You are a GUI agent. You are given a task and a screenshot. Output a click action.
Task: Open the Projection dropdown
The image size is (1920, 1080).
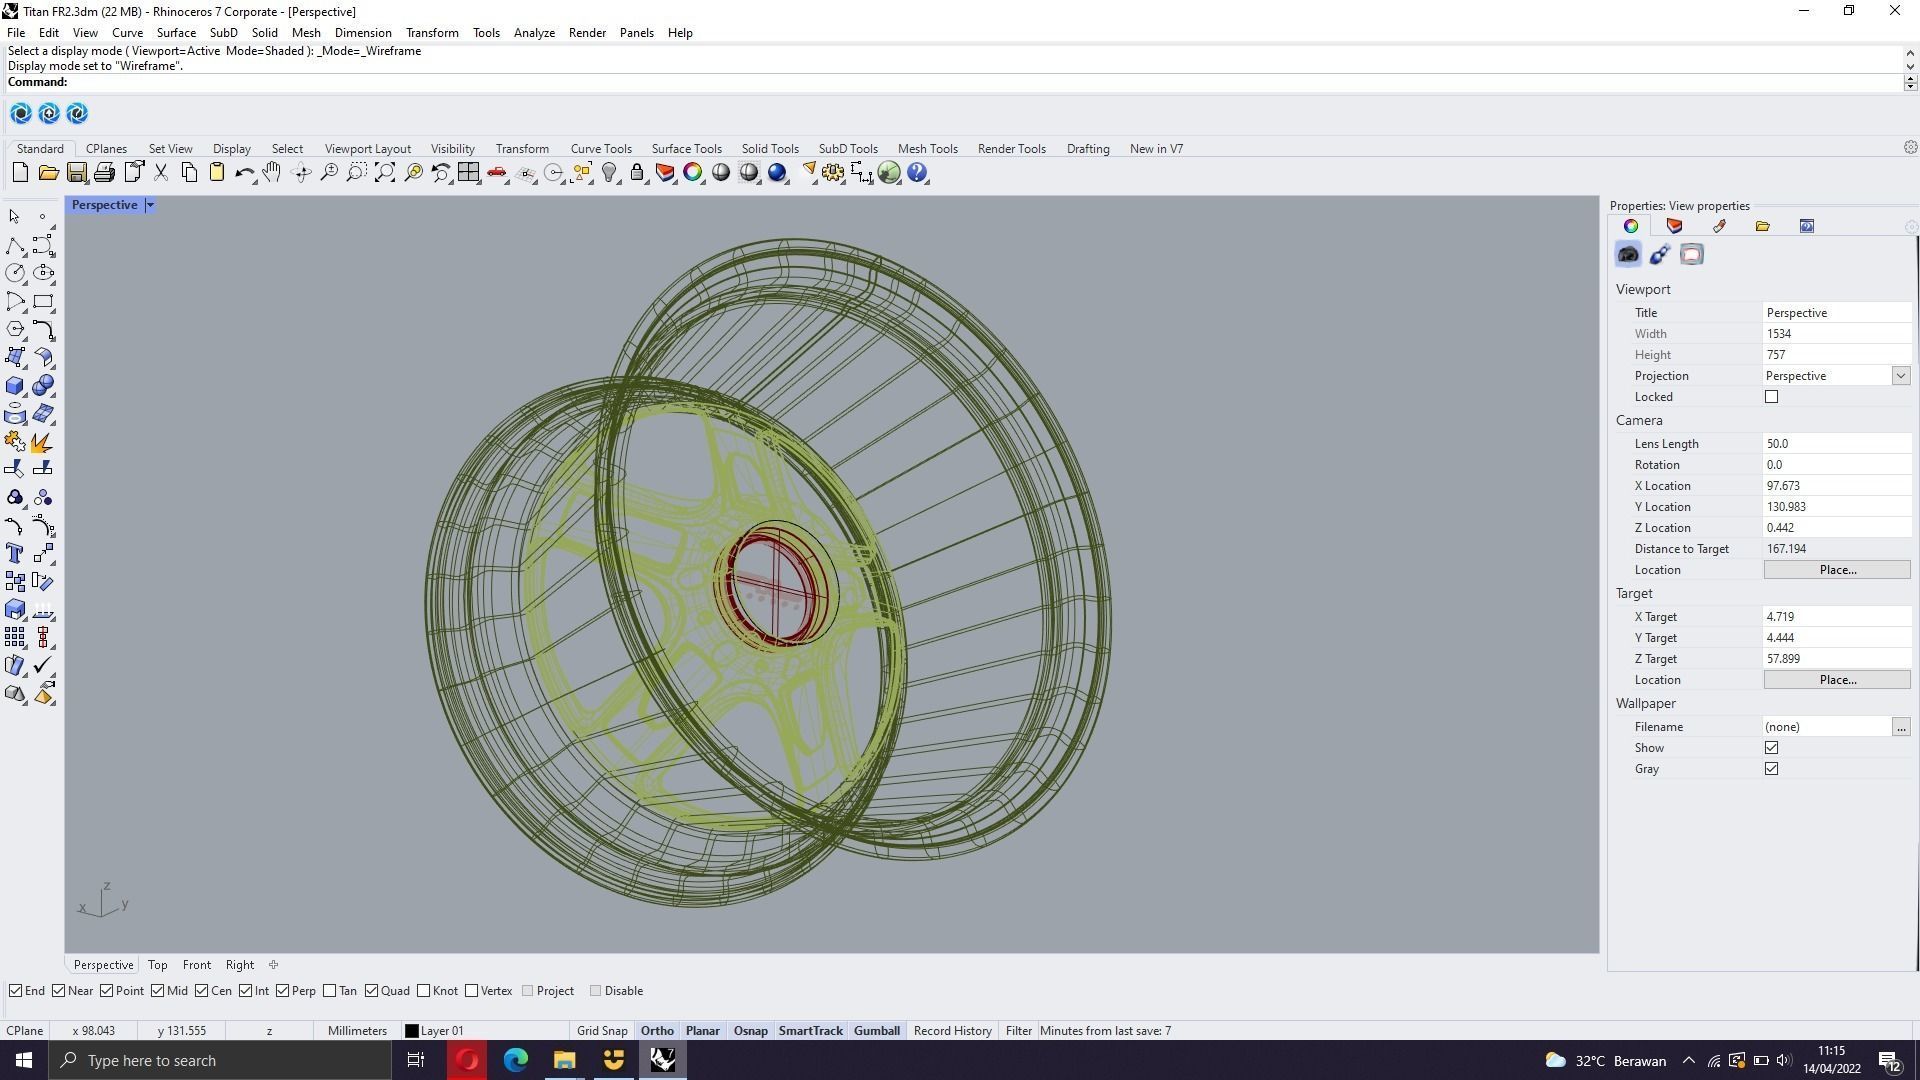click(x=1900, y=376)
